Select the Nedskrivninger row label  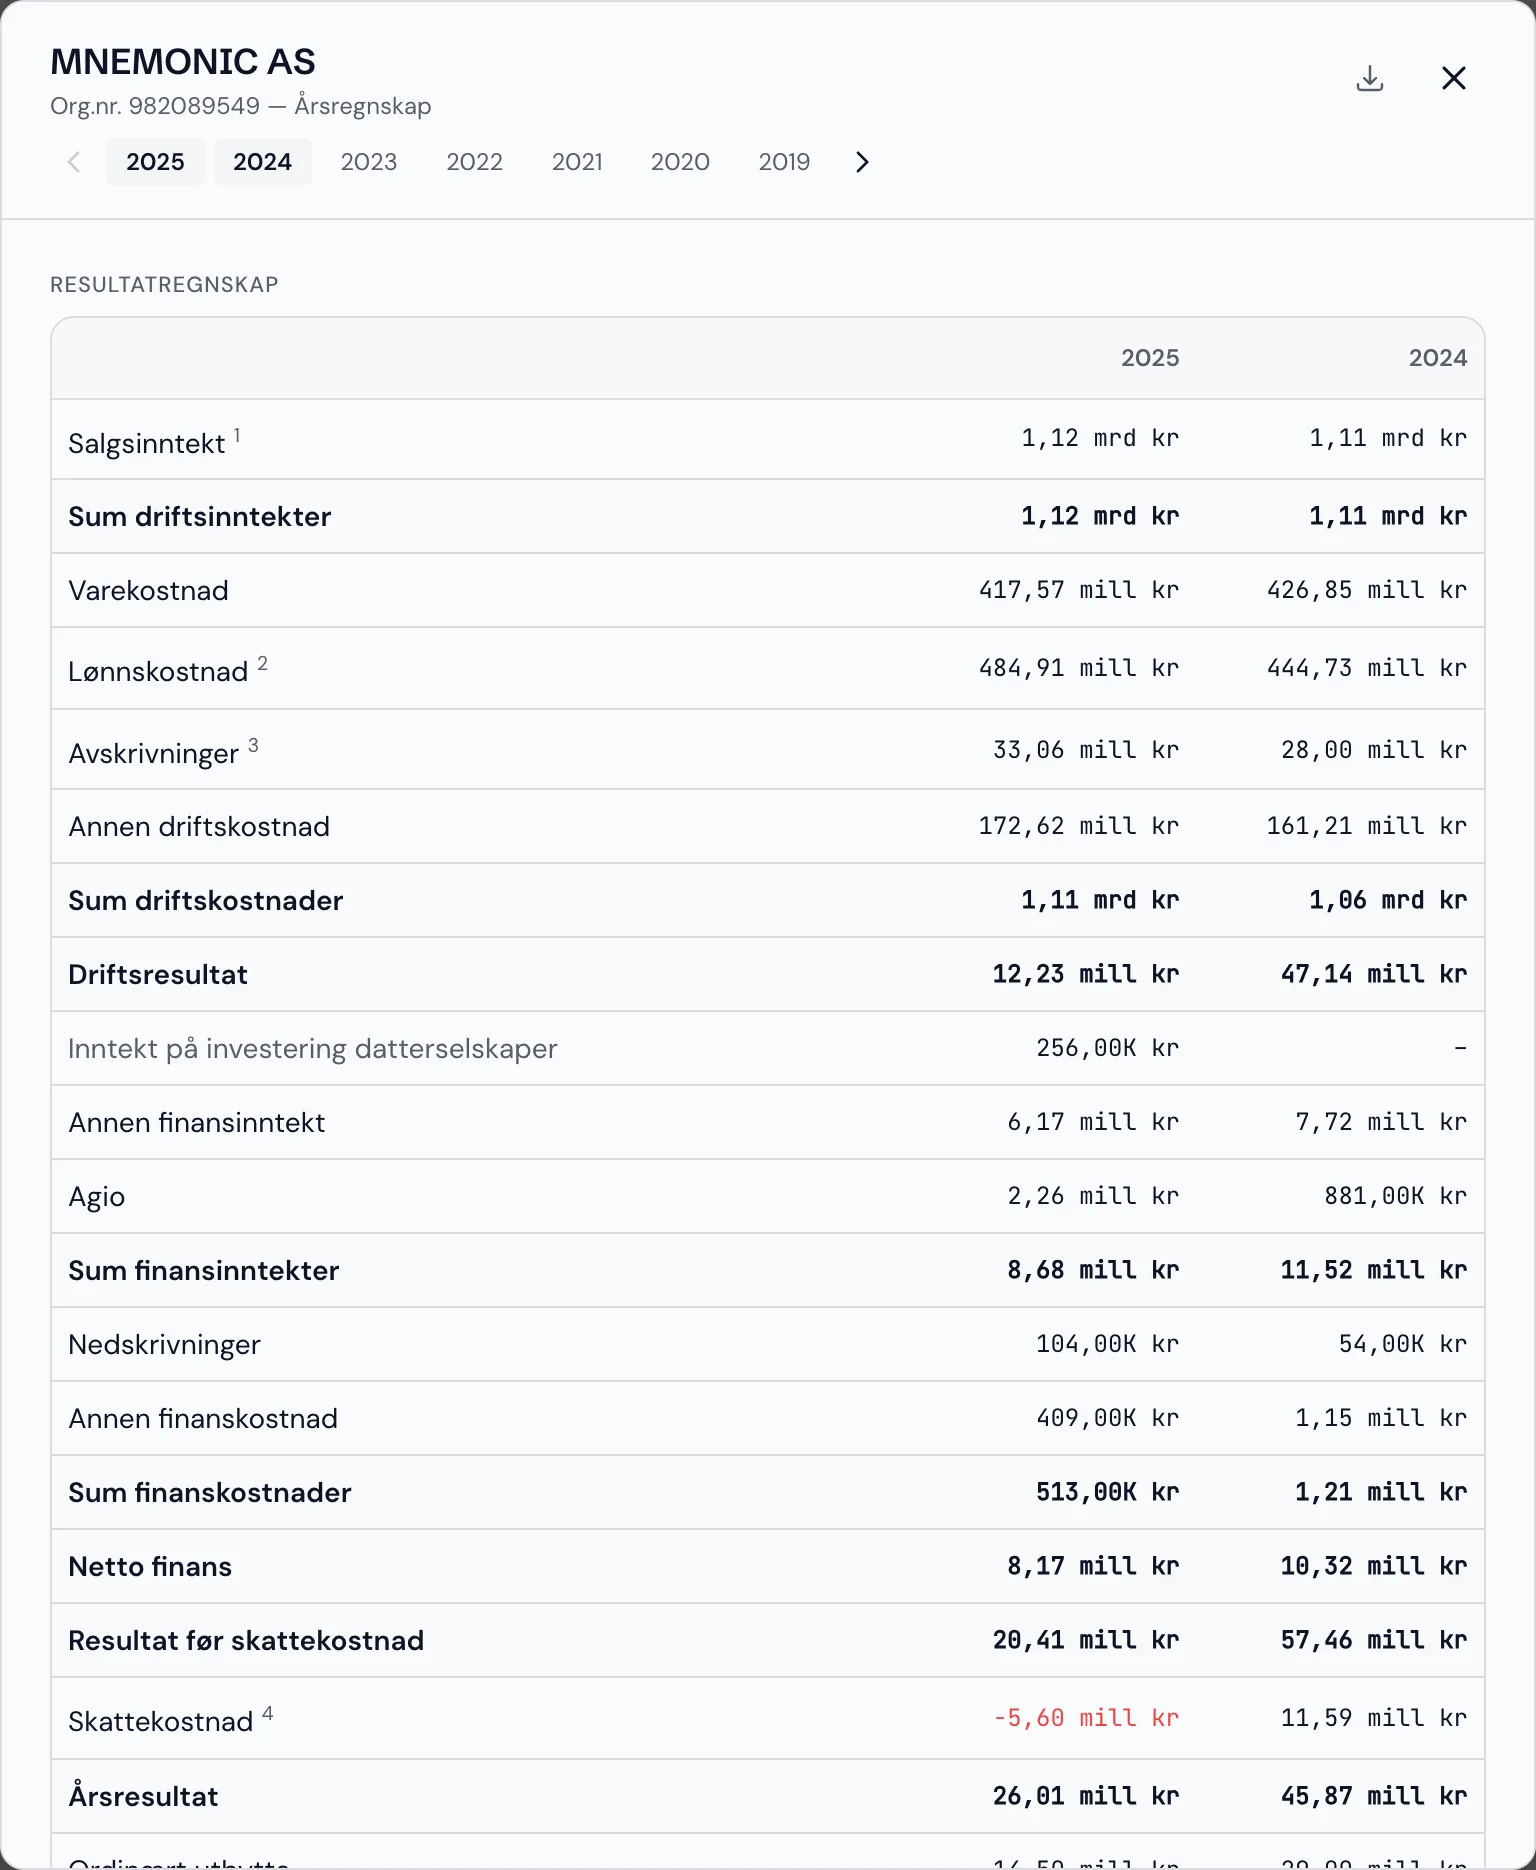[164, 1345]
